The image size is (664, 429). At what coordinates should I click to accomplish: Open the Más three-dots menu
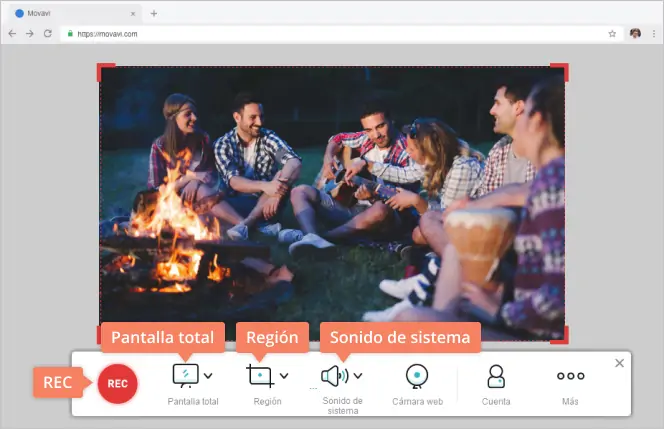point(570,376)
